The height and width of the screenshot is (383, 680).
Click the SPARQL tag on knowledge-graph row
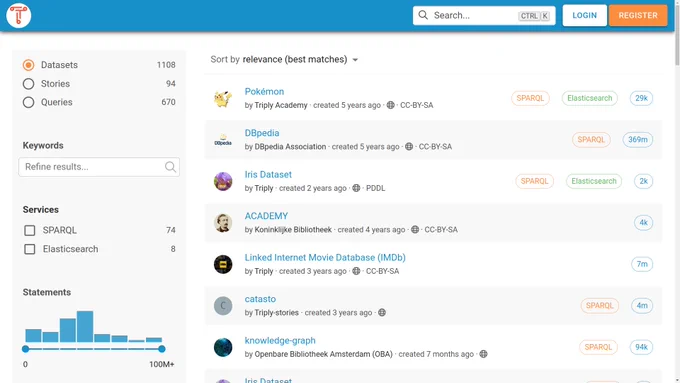[x=598, y=347]
